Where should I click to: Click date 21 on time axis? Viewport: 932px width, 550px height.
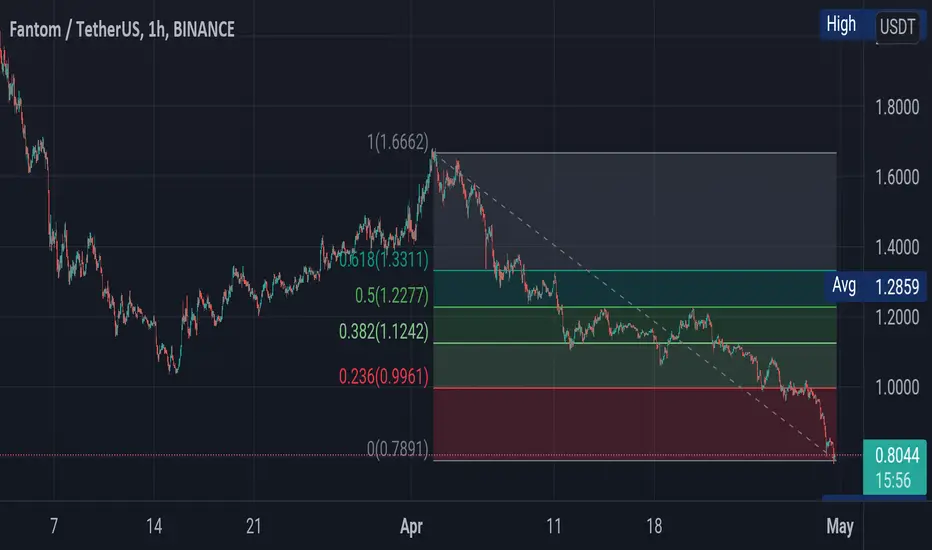[x=254, y=526]
